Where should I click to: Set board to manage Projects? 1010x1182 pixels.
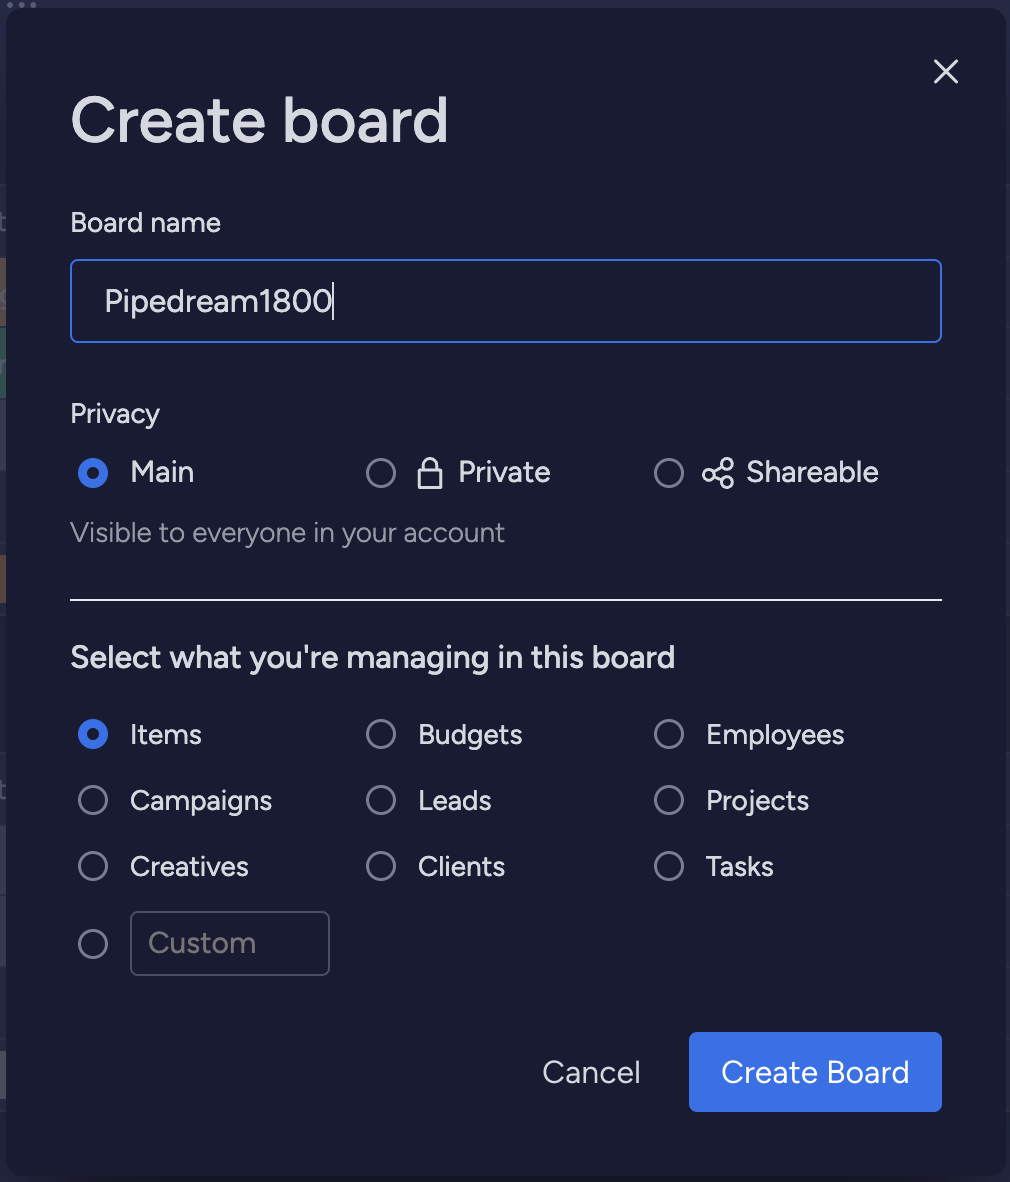click(x=669, y=800)
